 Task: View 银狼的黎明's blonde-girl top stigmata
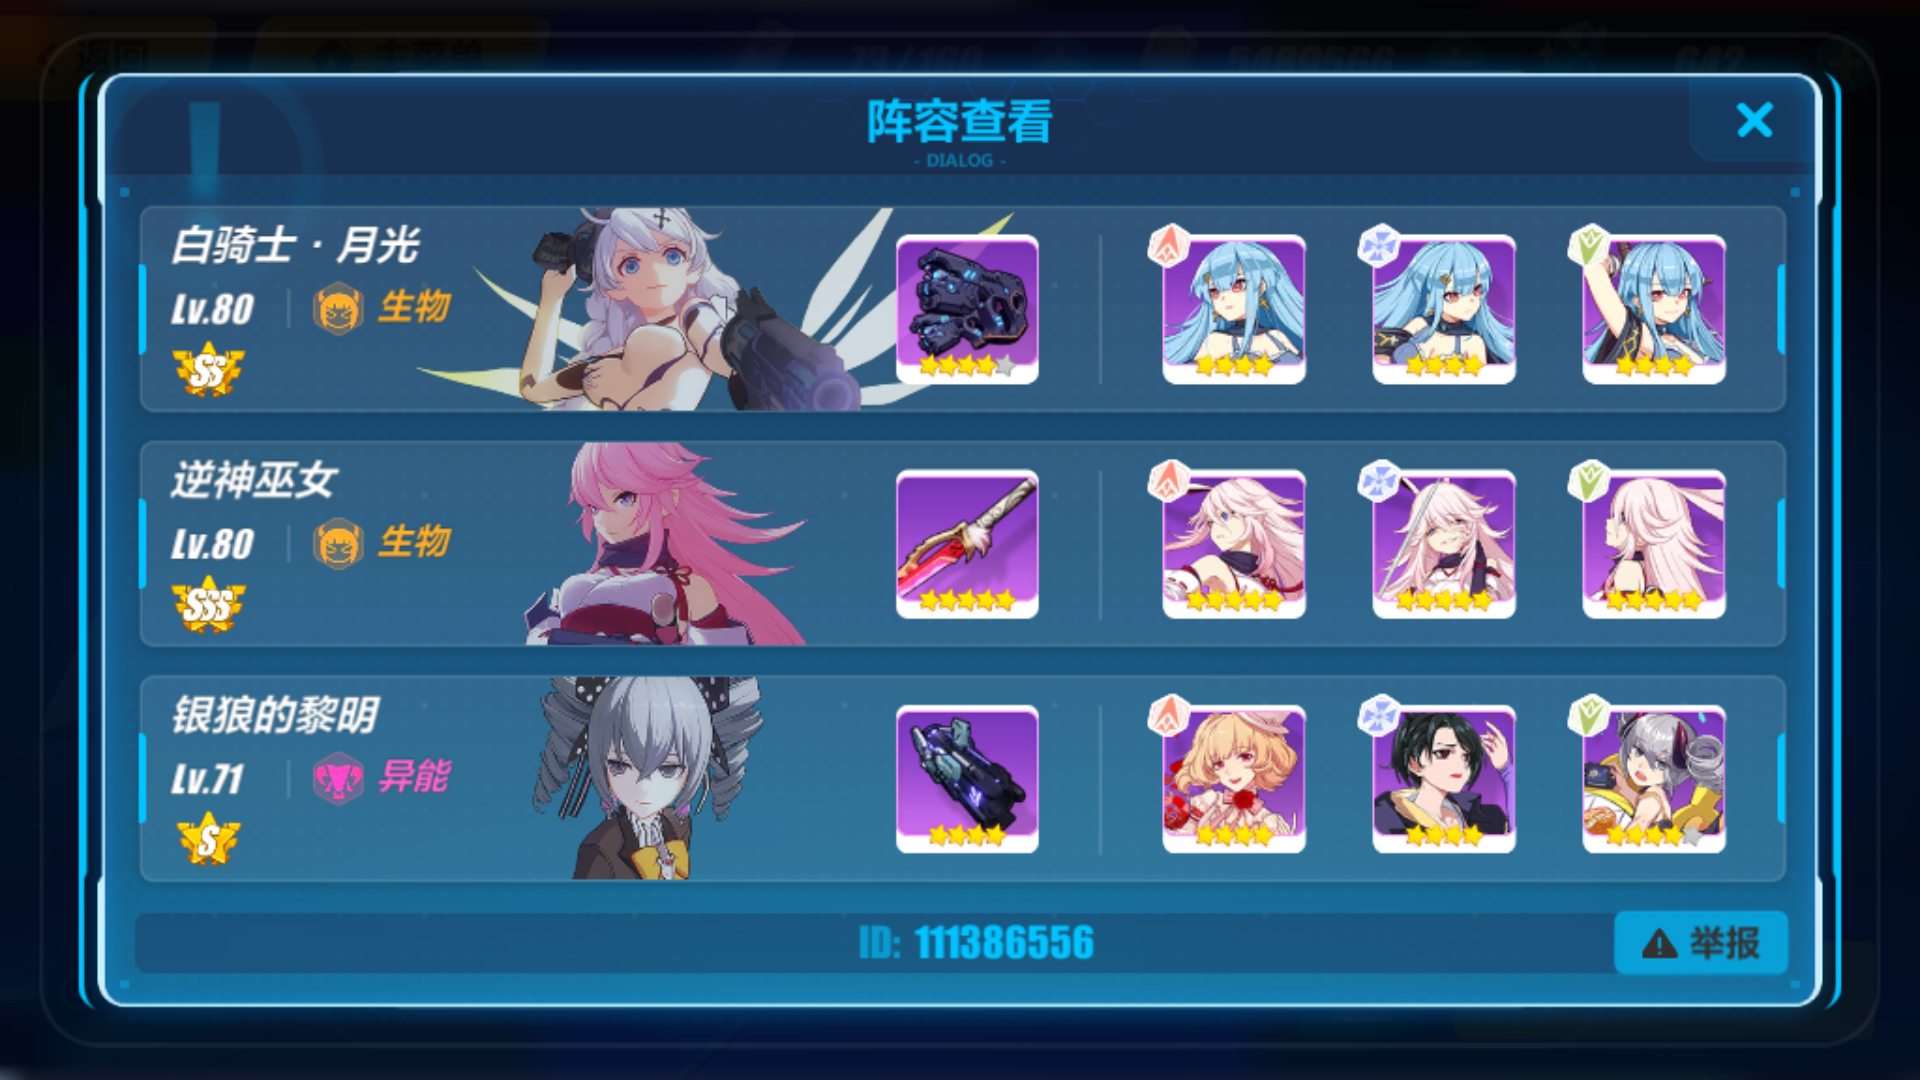[x=1233, y=779]
